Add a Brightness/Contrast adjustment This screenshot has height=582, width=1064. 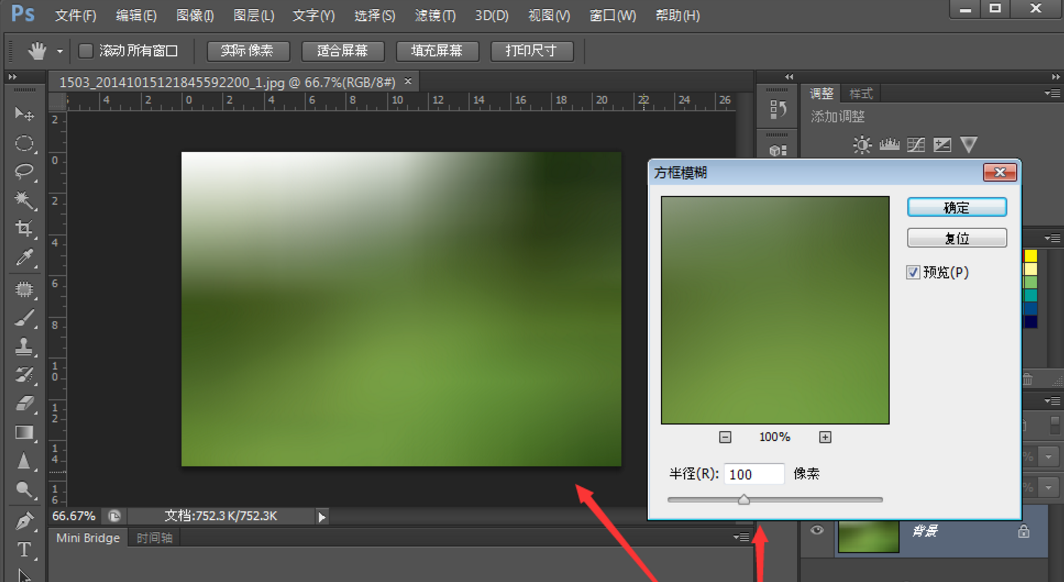point(862,144)
